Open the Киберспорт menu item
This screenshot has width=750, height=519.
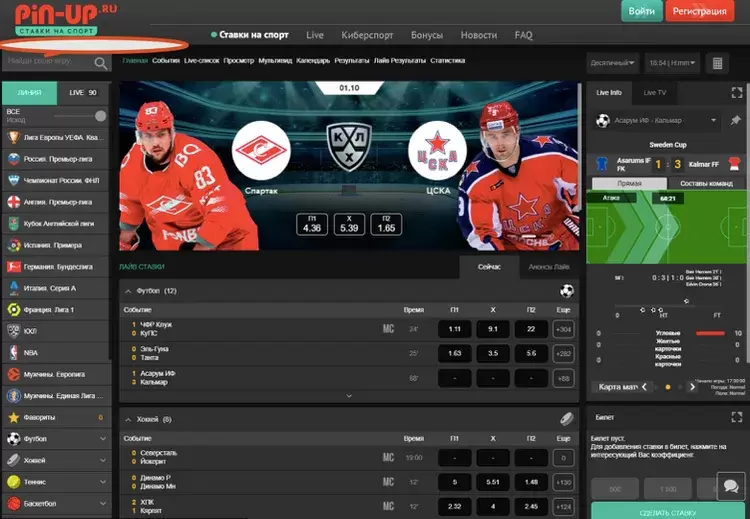click(x=367, y=35)
